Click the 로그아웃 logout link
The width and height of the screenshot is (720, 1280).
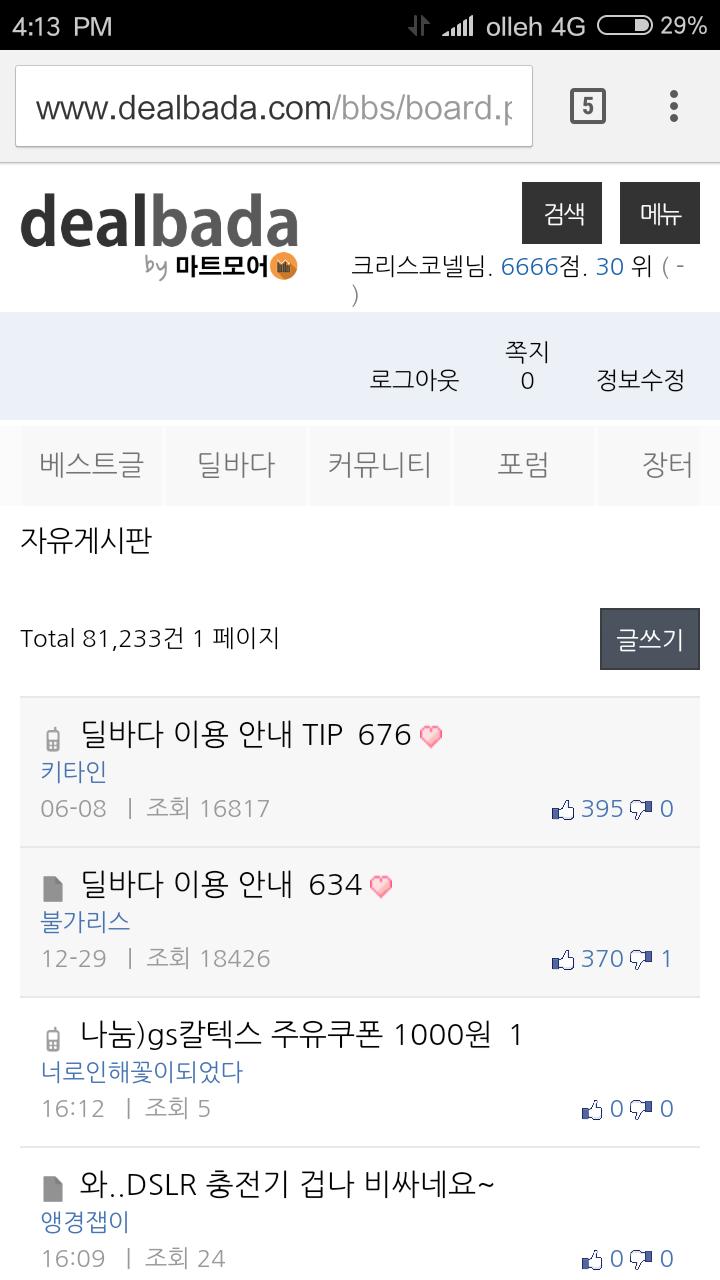[x=414, y=380]
